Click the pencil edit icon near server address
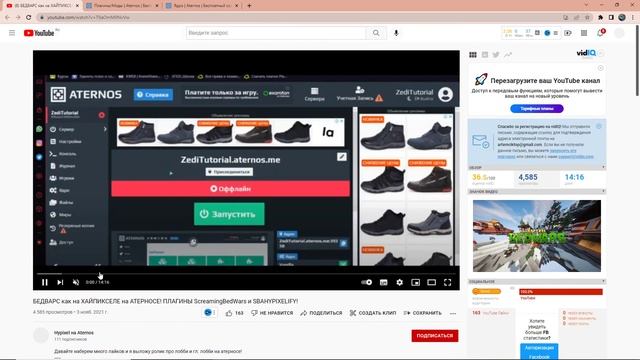Screen dimensions: 640x360 coord(342,157)
